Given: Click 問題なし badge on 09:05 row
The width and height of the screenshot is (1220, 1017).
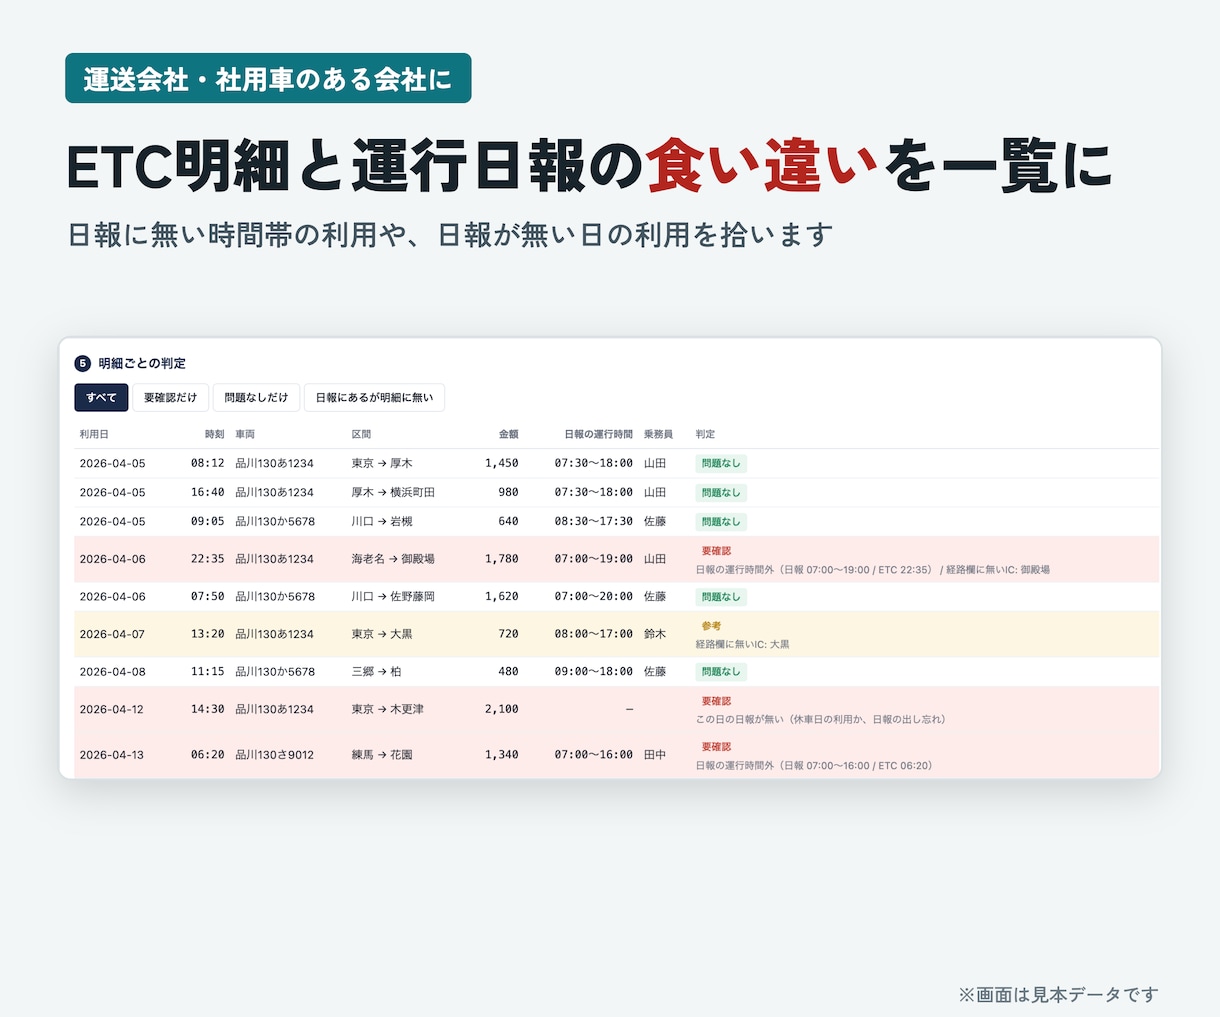Looking at the screenshot, I should (721, 521).
